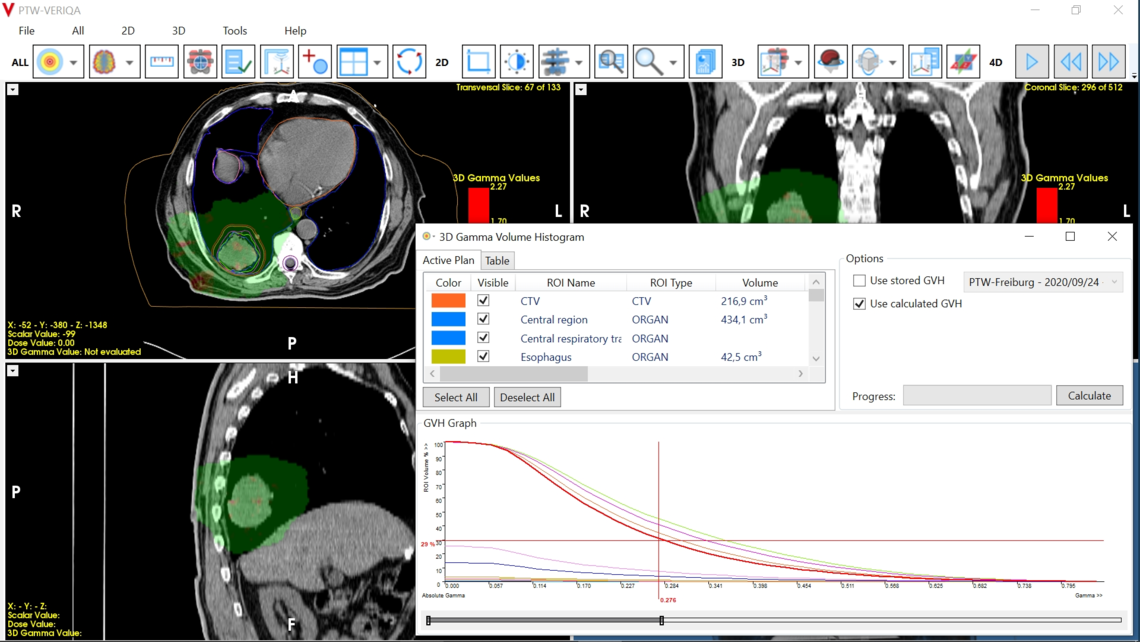Click the circular refresh/sync icon in the toolbar

(408, 61)
